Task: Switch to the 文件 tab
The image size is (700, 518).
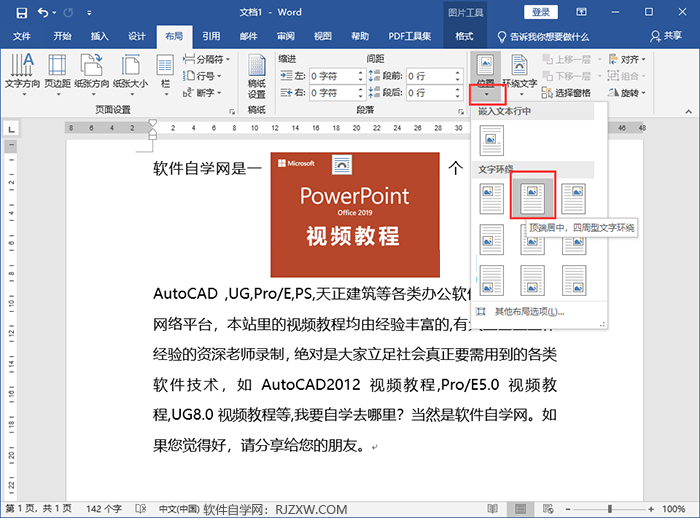Action: pyautogui.click(x=22, y=36)
